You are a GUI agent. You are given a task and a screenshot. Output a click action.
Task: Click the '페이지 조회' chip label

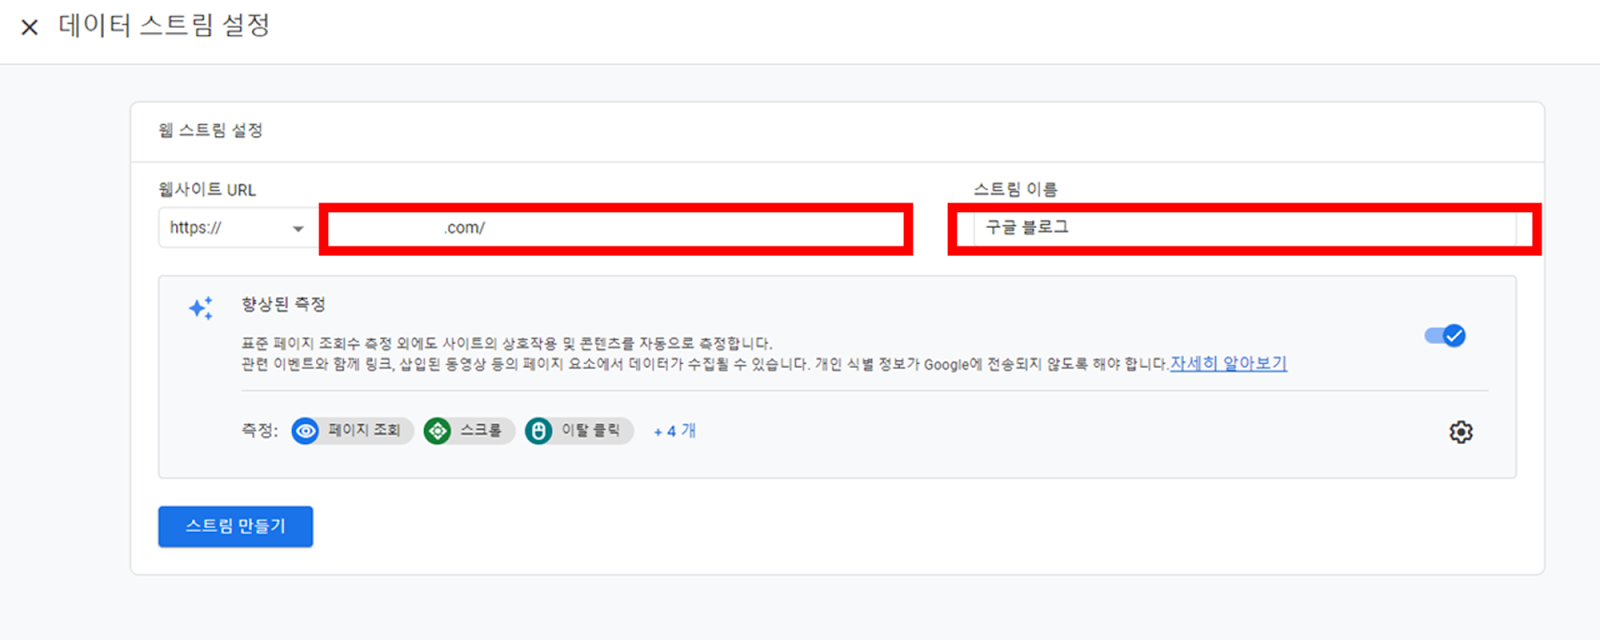pyautogui.click(x=364, y=430)
